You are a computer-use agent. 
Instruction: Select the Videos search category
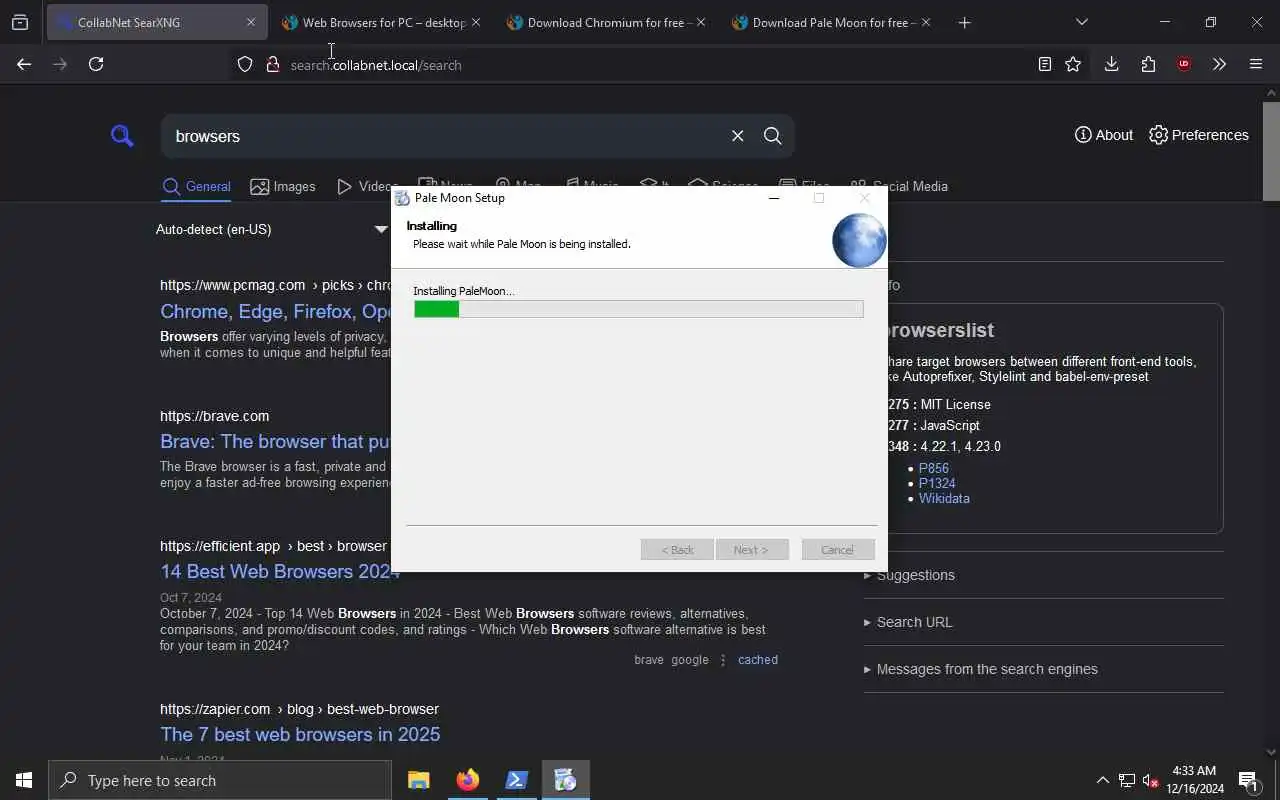366,186
